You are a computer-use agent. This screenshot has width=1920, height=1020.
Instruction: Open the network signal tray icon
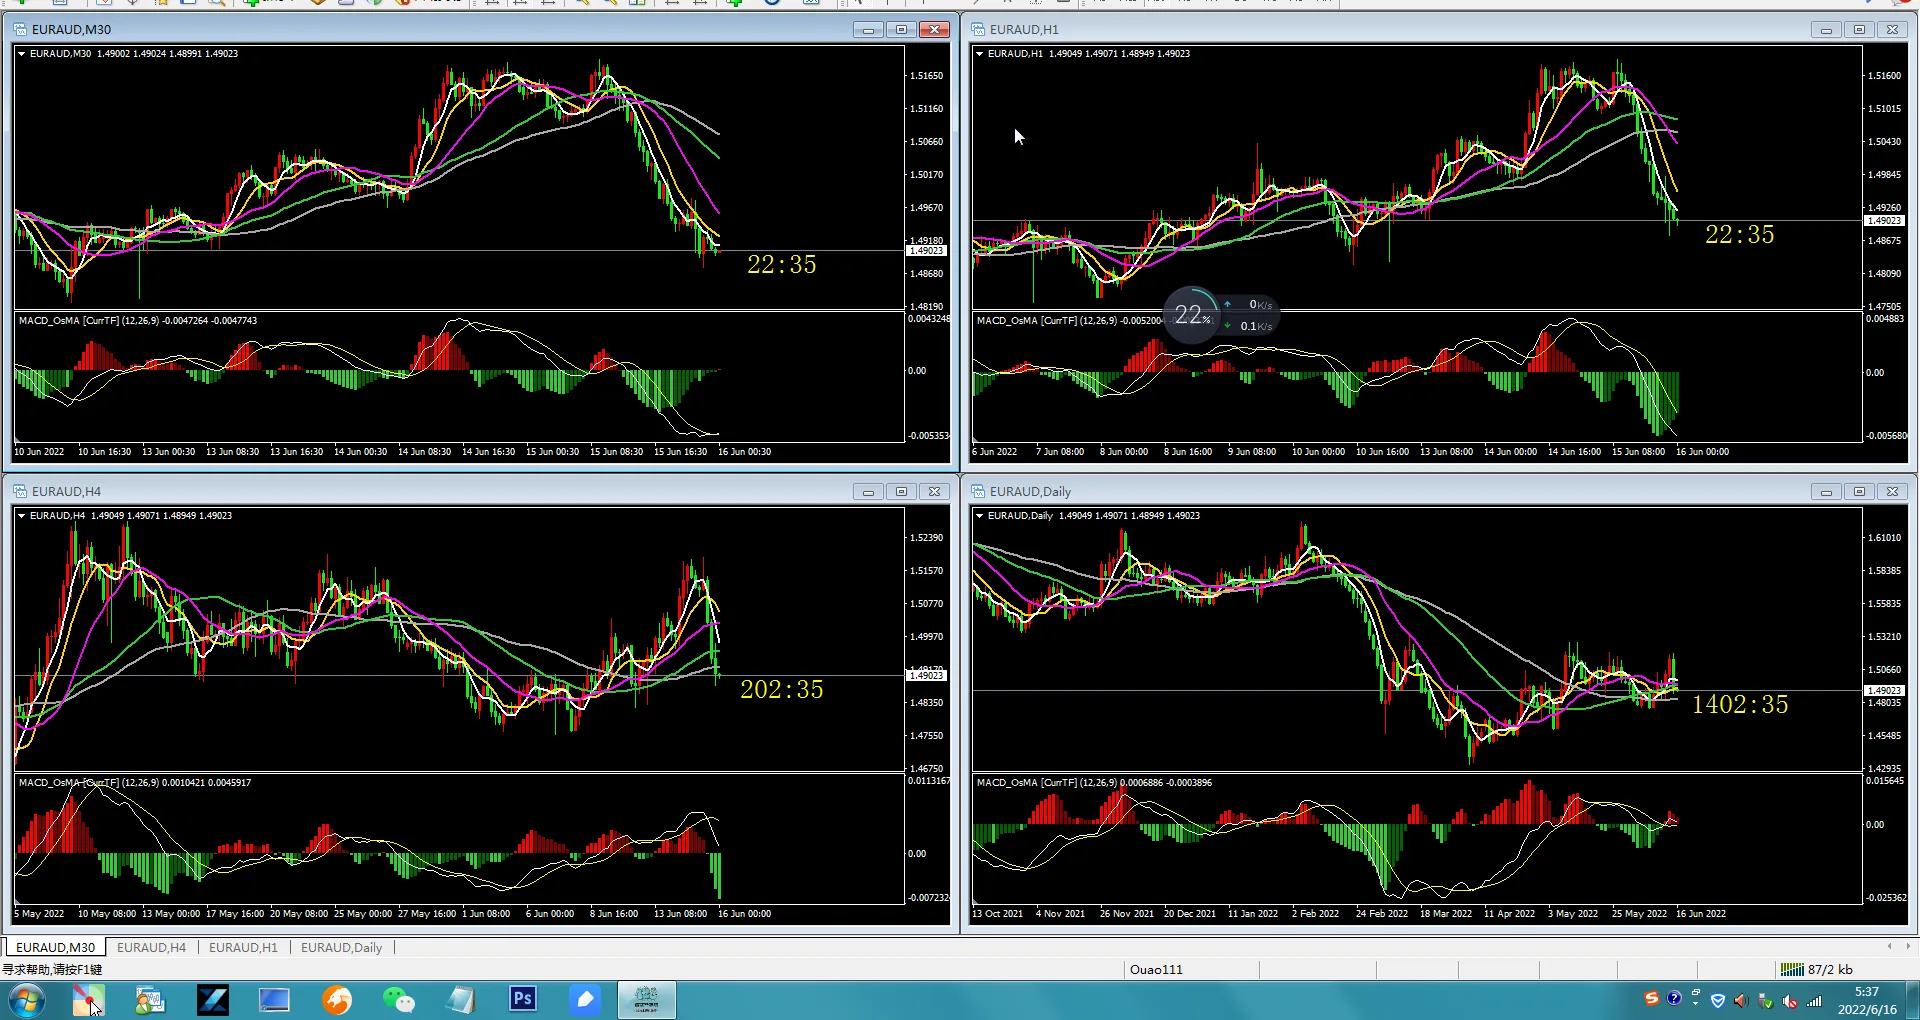(x=1814, y=1001)
